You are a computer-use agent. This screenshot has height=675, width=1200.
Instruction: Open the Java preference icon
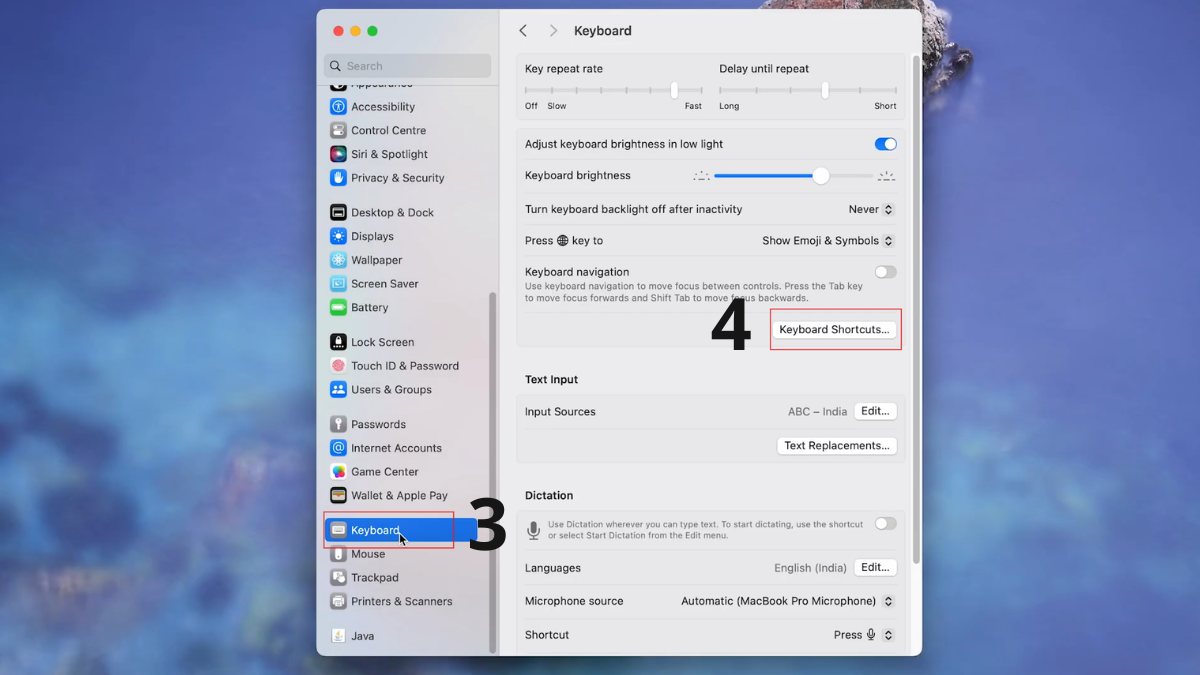pos(338,636)
